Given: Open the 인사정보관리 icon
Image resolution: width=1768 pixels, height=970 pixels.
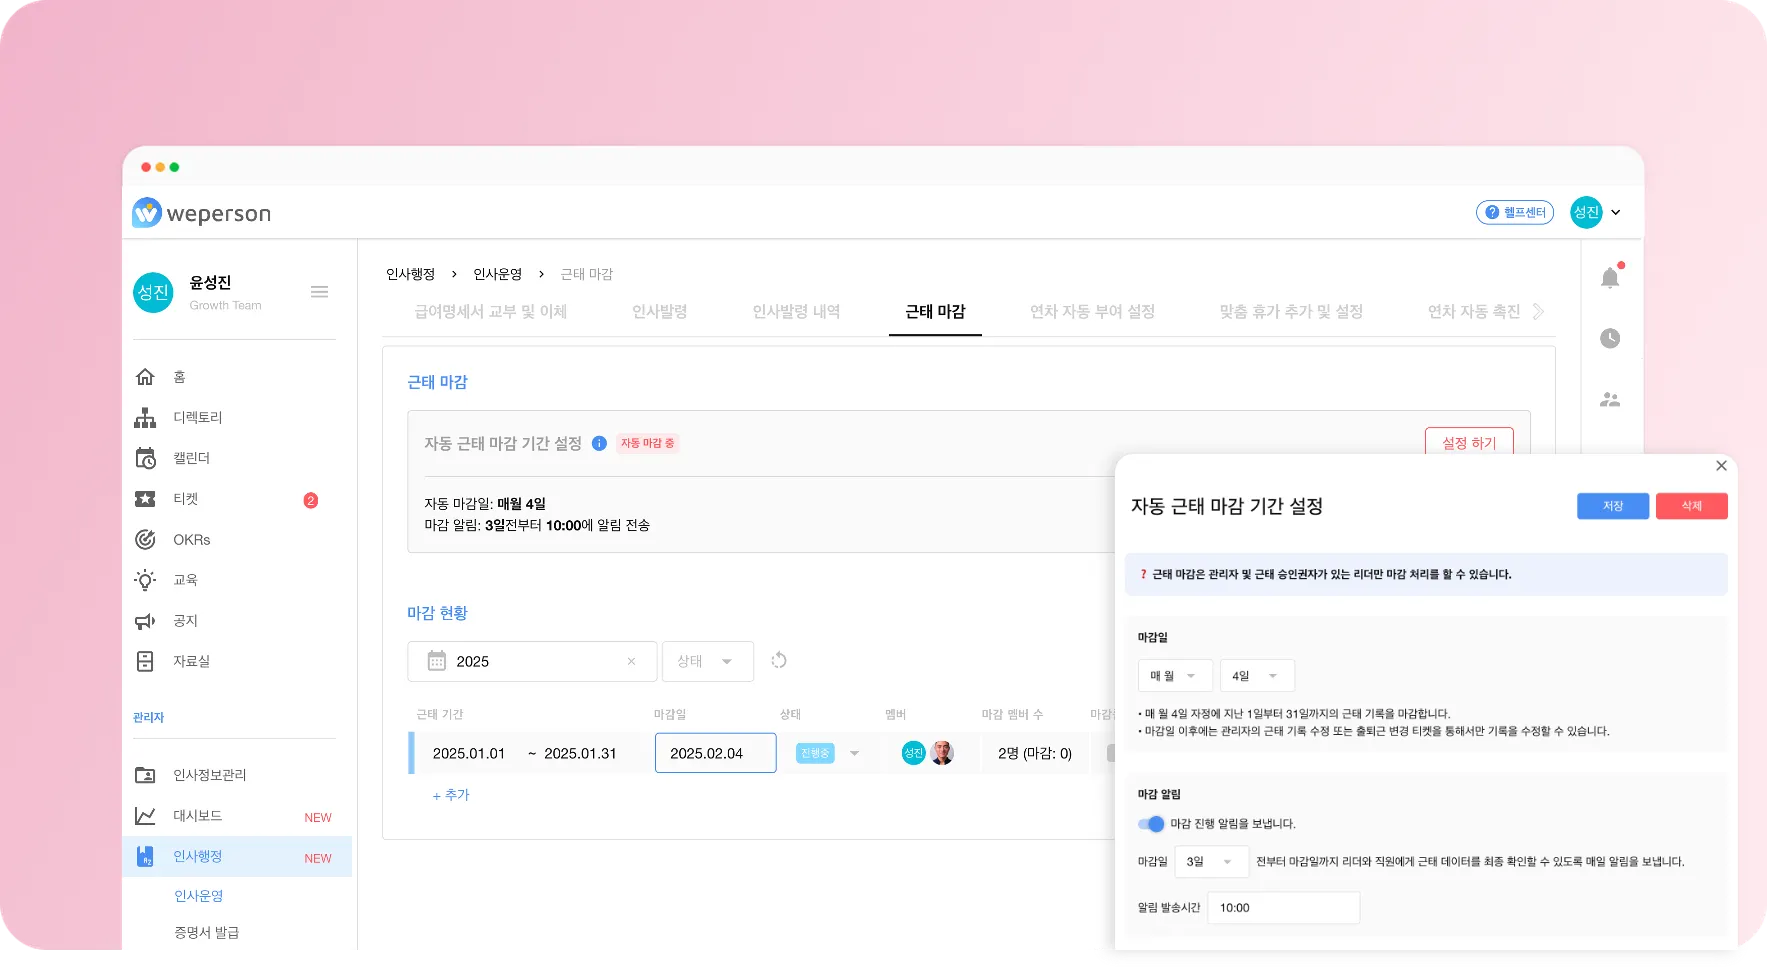Looking at the screenshot, I should (145, 775).
